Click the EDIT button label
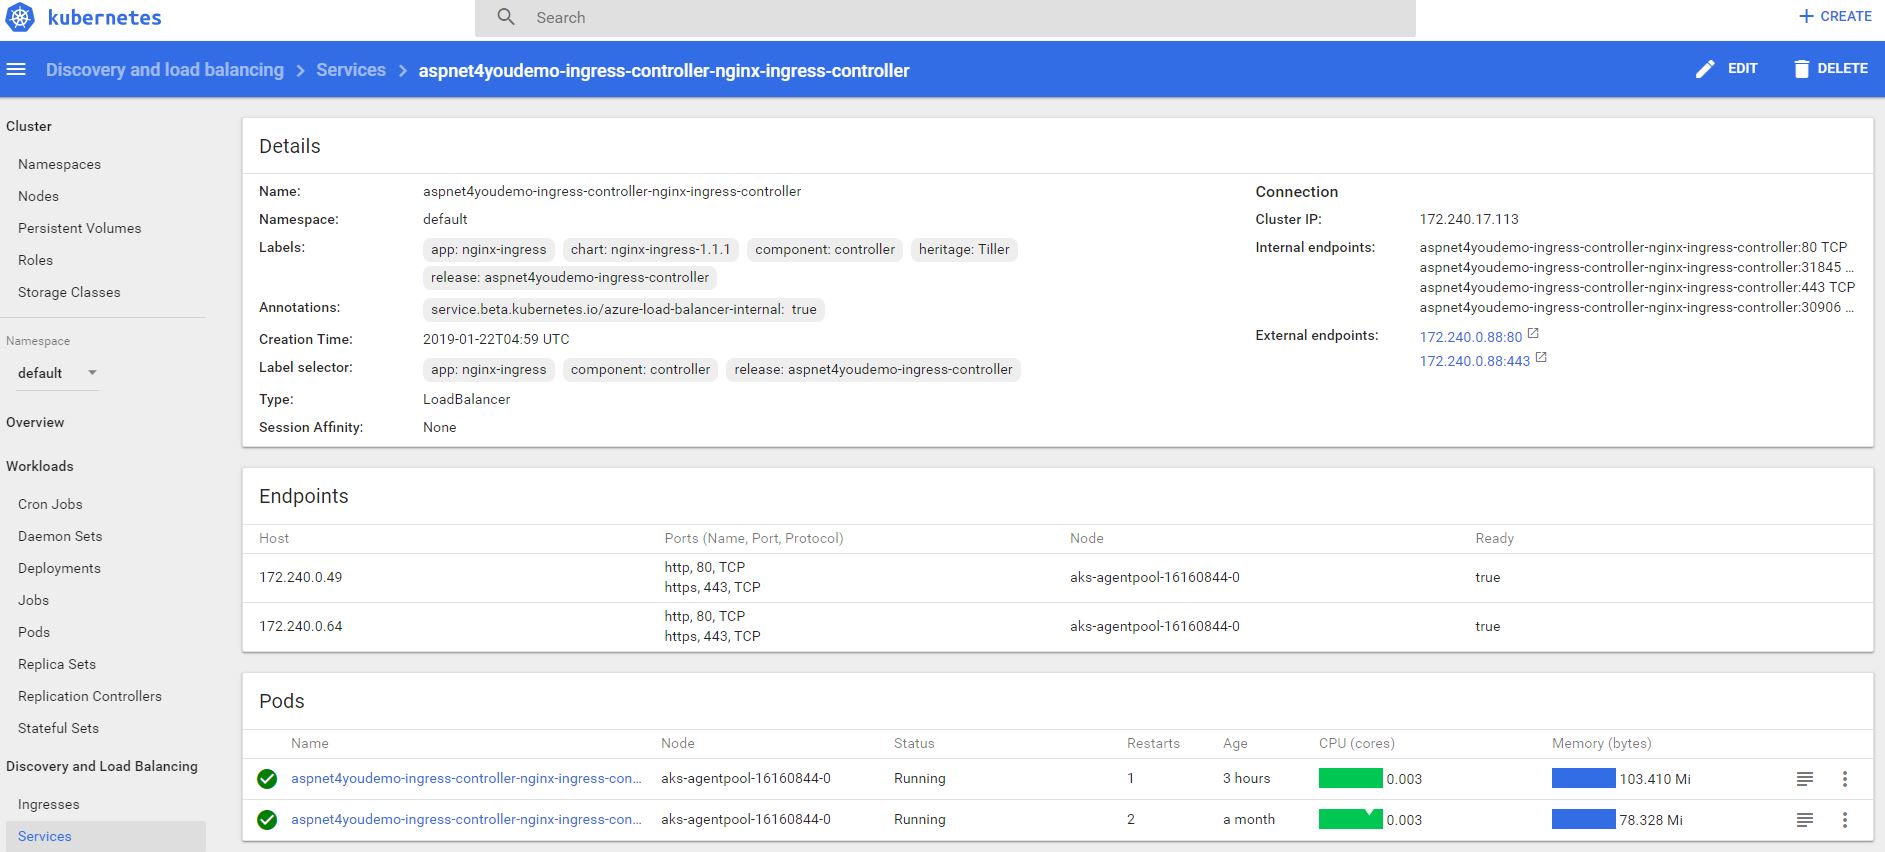Image resolution: width=1885 pixels, height=852 pixels. pyautogui.click(x=1743, y=69)
